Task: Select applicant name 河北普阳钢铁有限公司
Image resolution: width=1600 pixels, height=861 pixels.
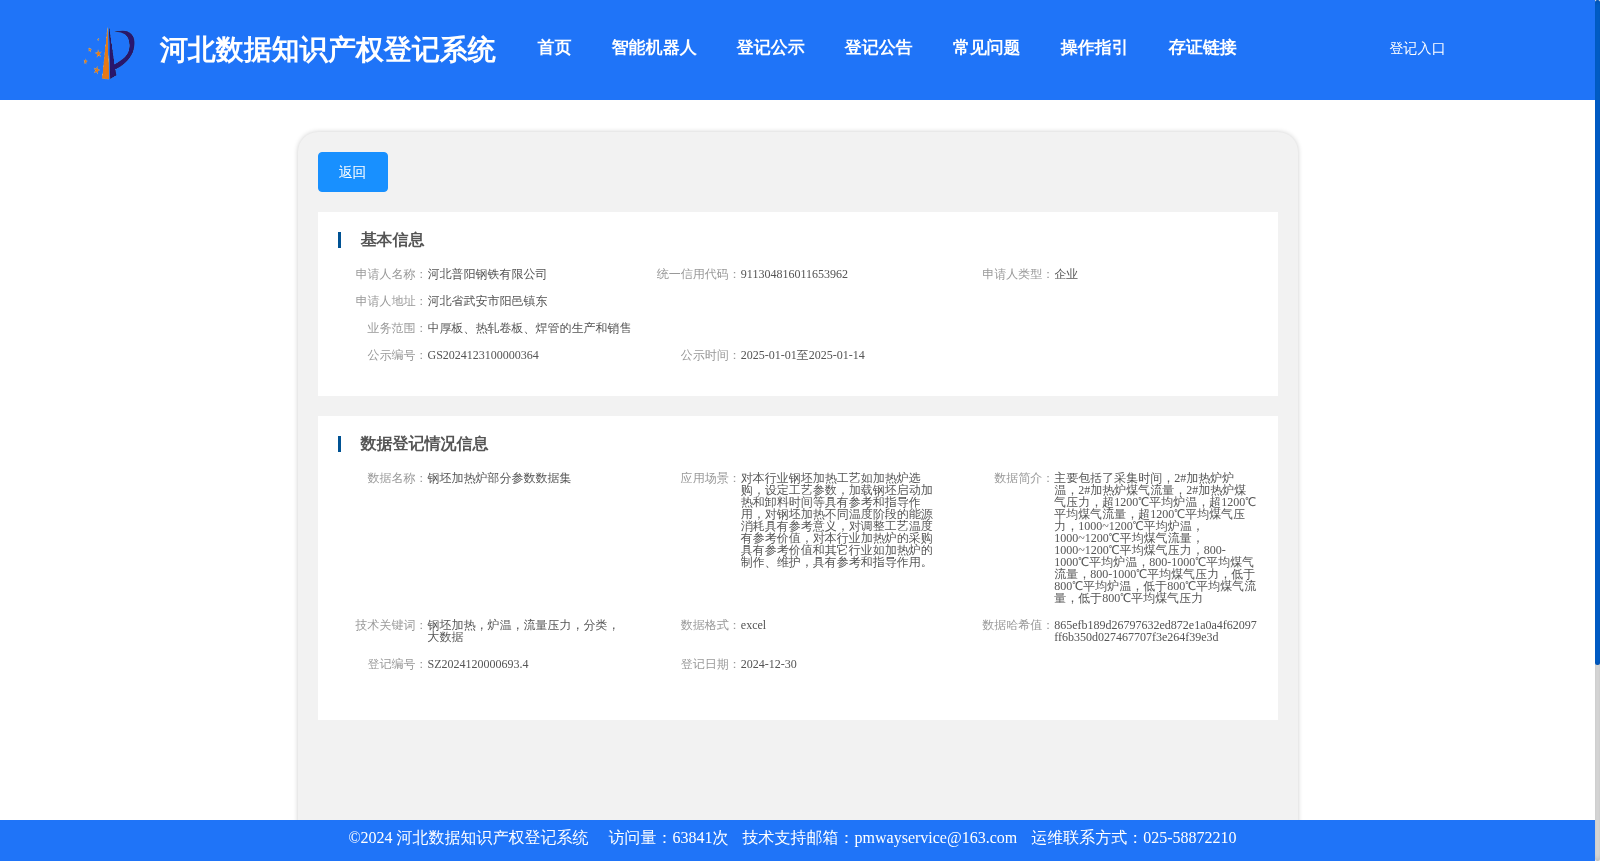Action: coord(487,274)
